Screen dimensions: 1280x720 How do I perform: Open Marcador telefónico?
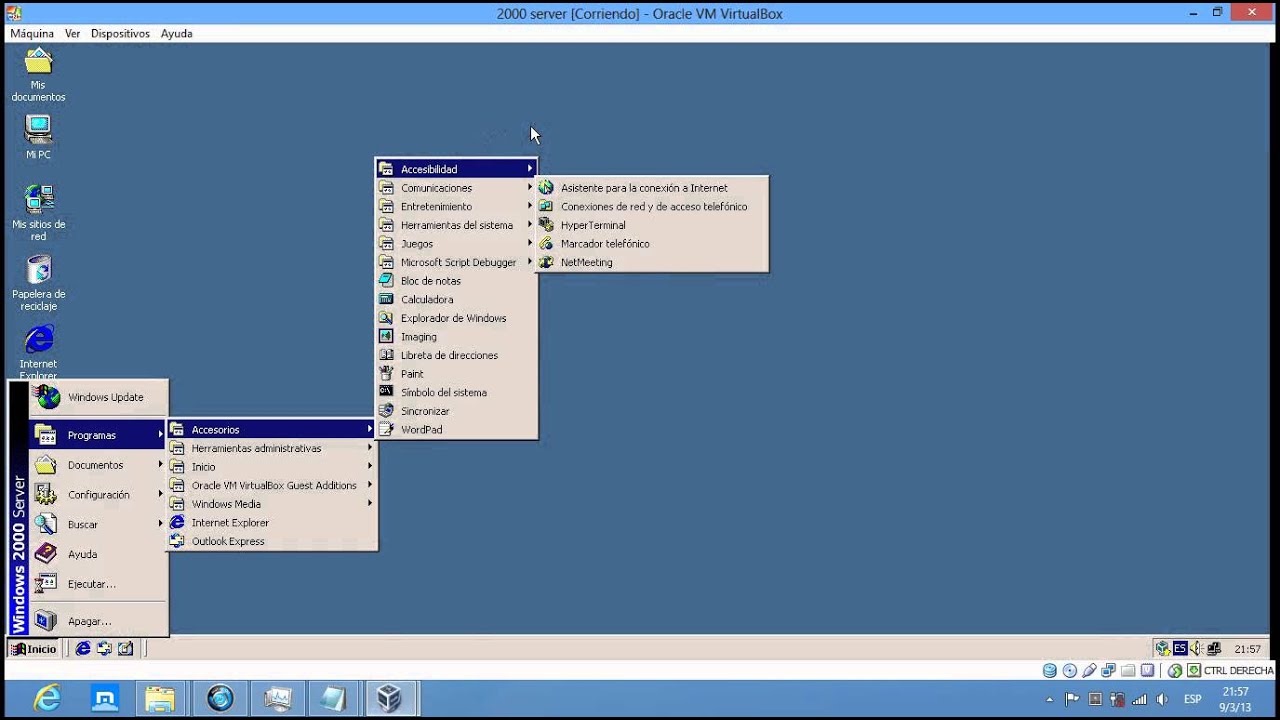652,244
